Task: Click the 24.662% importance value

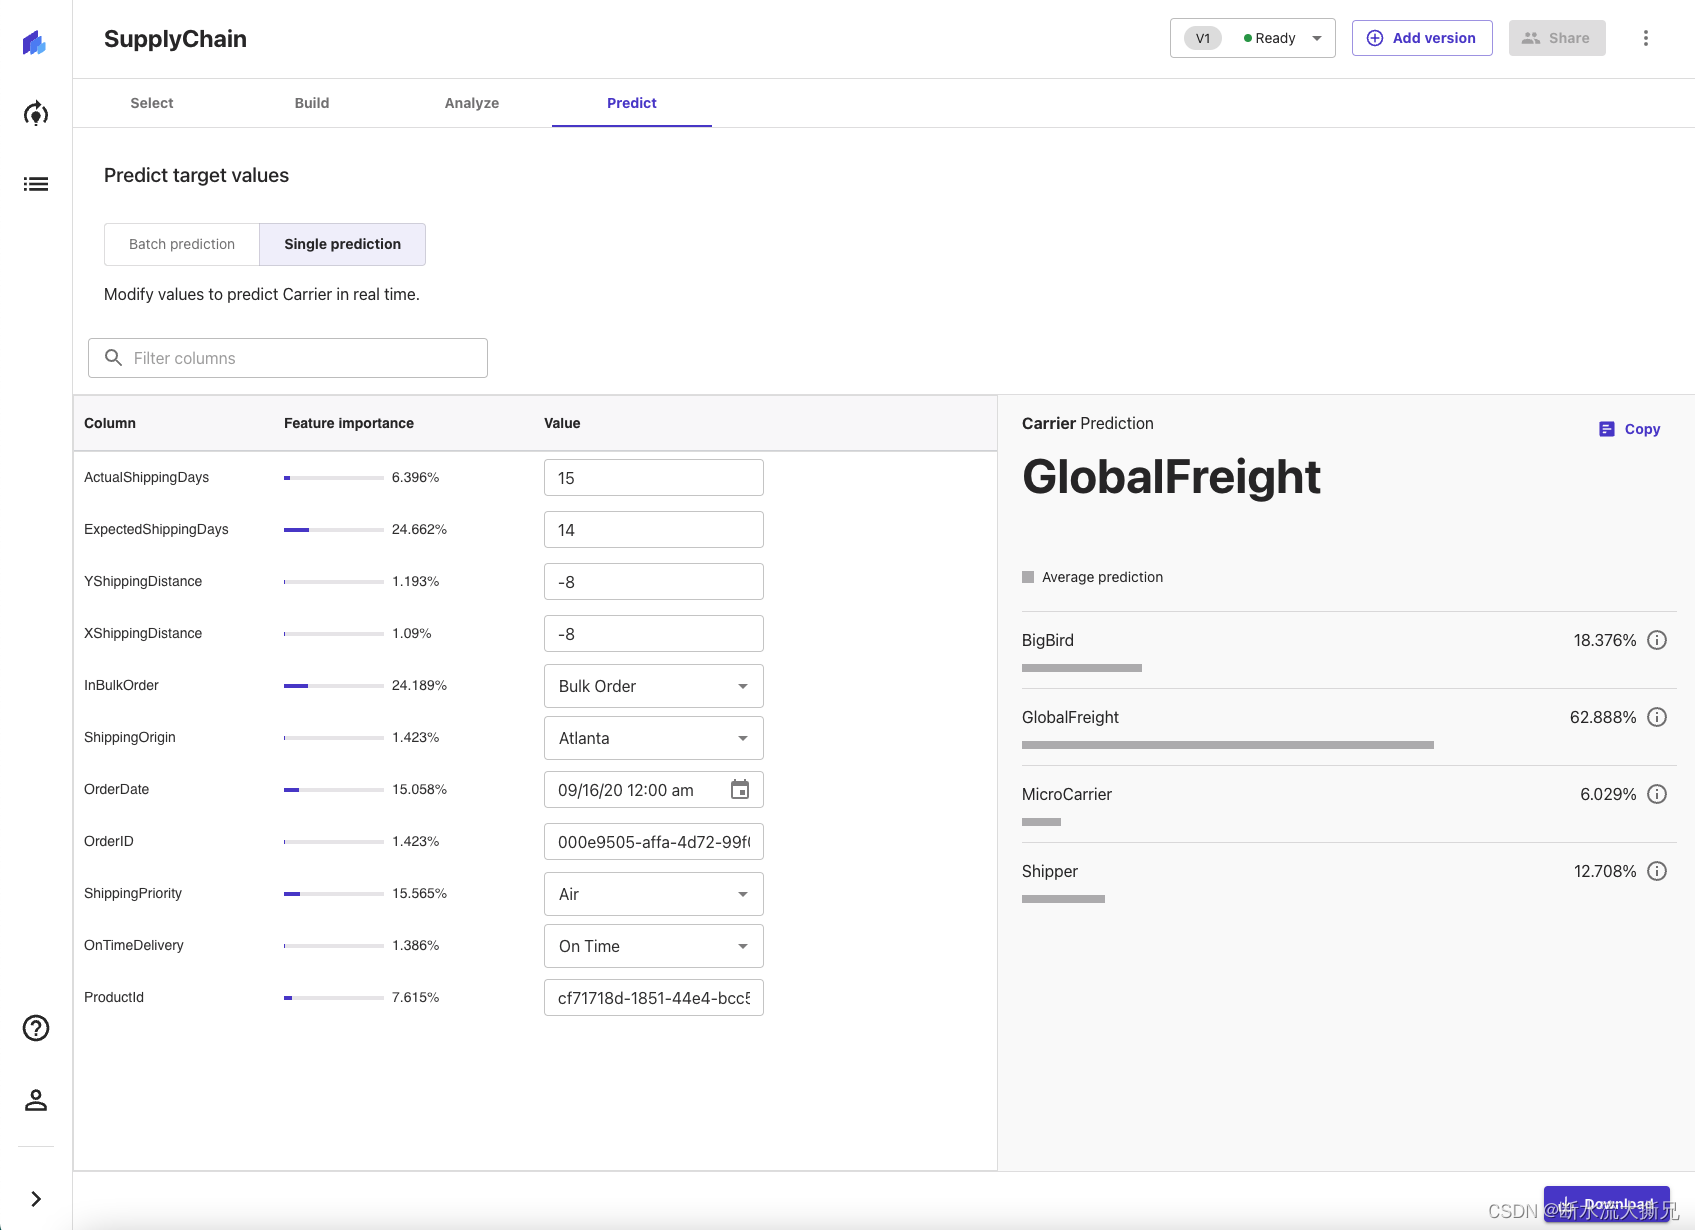Action: pos(419,529)
